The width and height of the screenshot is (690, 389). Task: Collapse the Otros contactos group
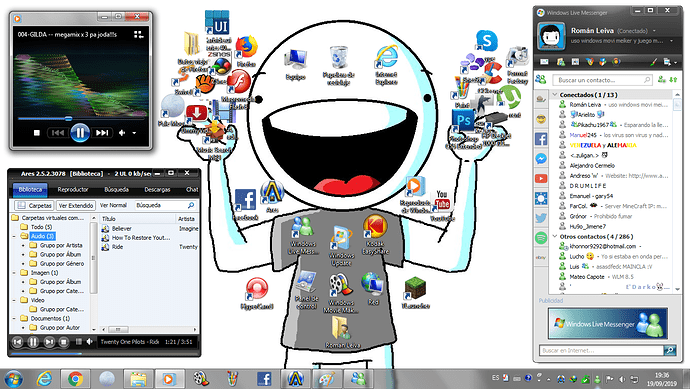point(555,236)
